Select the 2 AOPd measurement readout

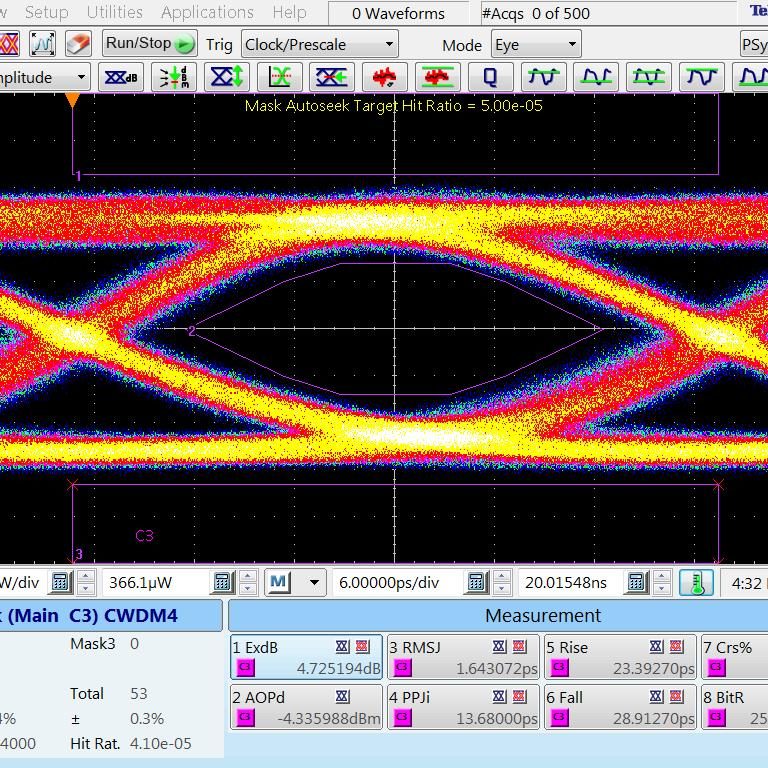click(x=307, y=707)
